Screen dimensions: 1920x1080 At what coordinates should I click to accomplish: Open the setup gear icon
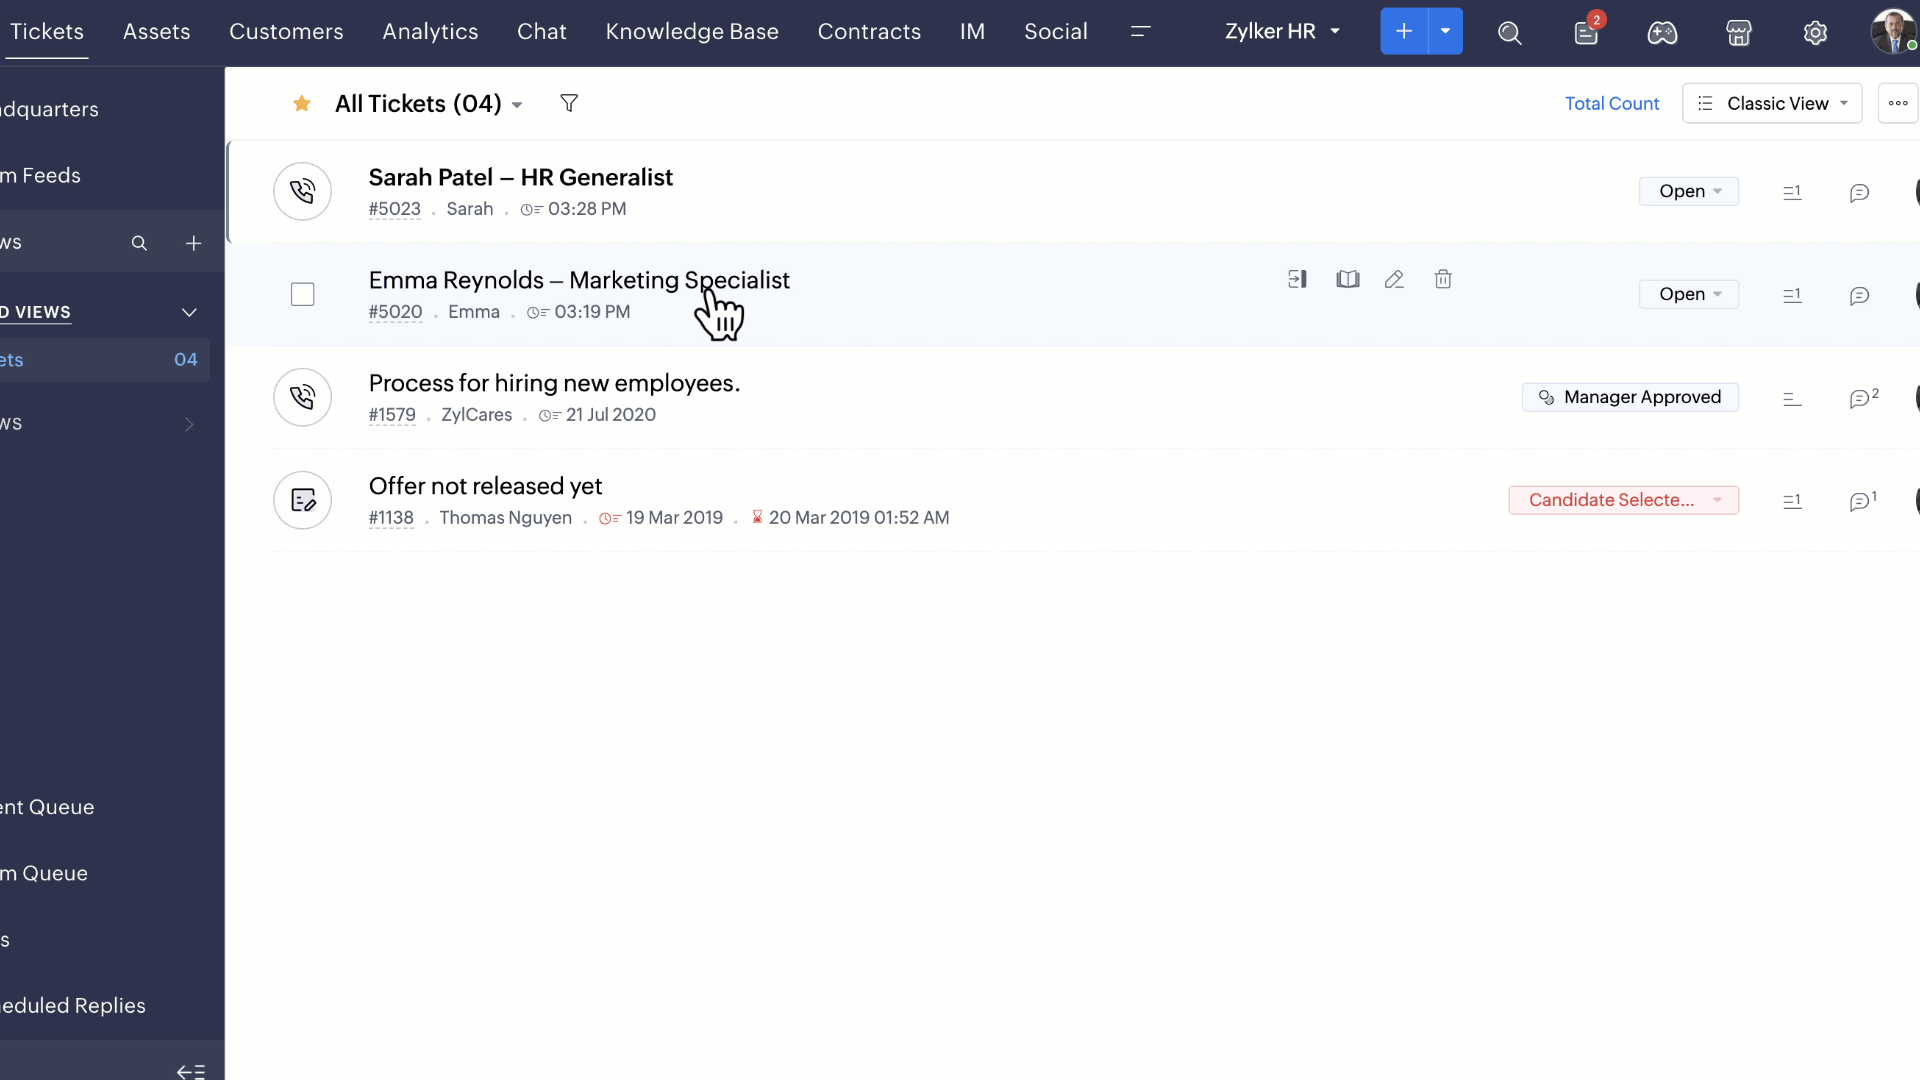[x=1815, y=33]
